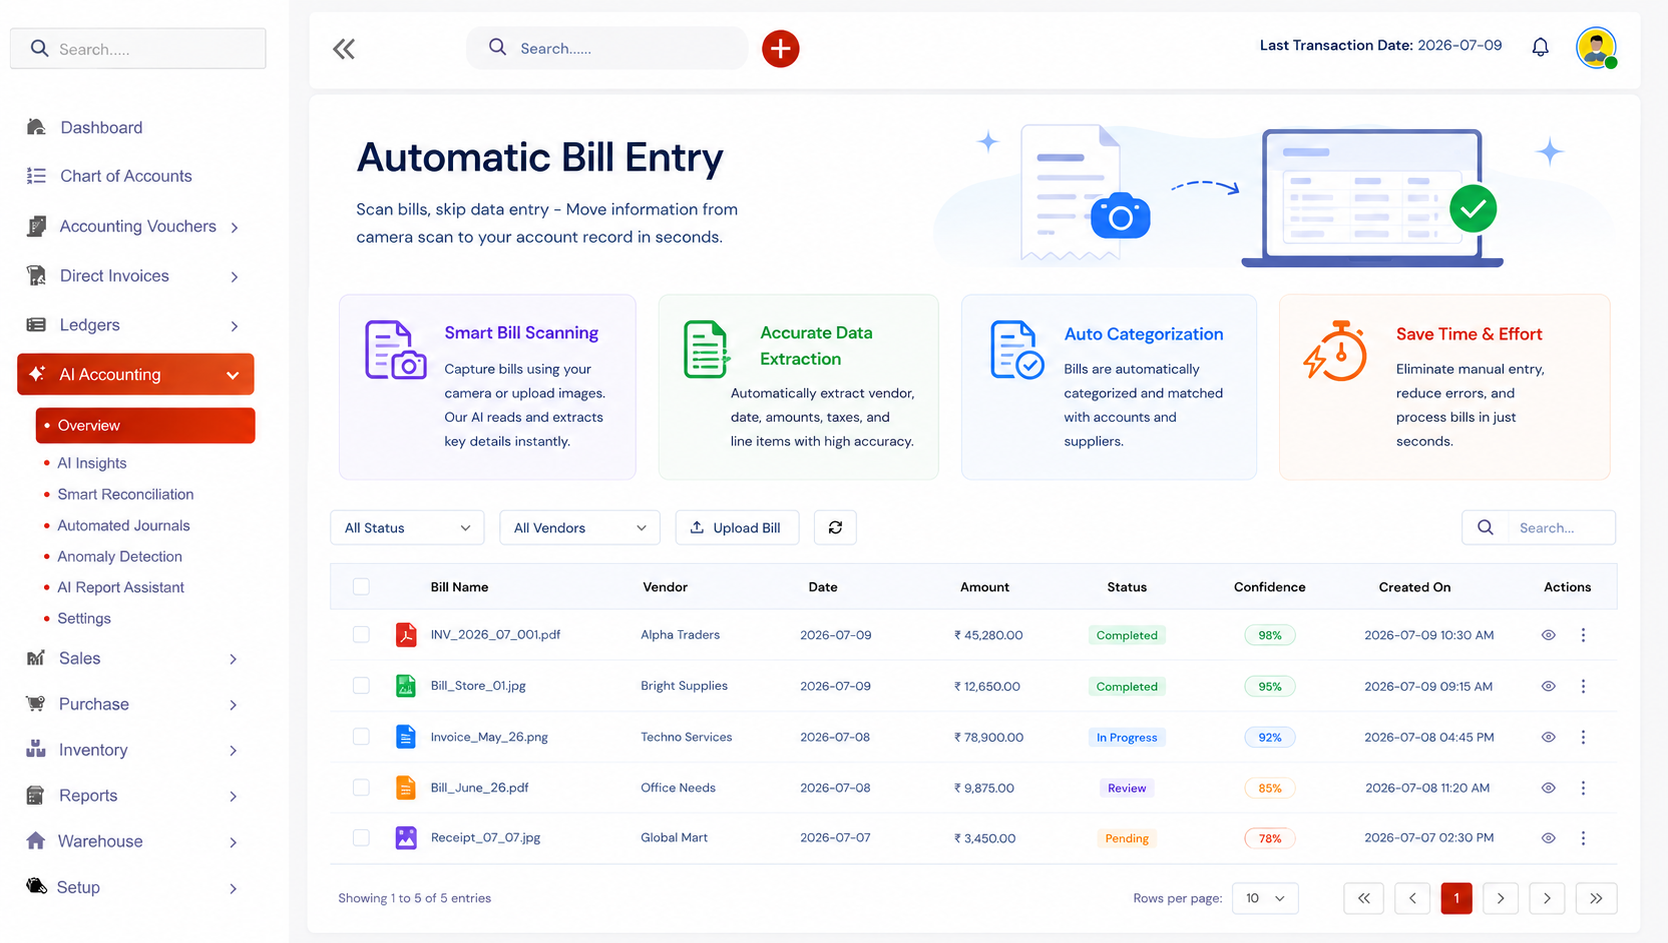Expand the Accounting Vouchers menu

135,226
